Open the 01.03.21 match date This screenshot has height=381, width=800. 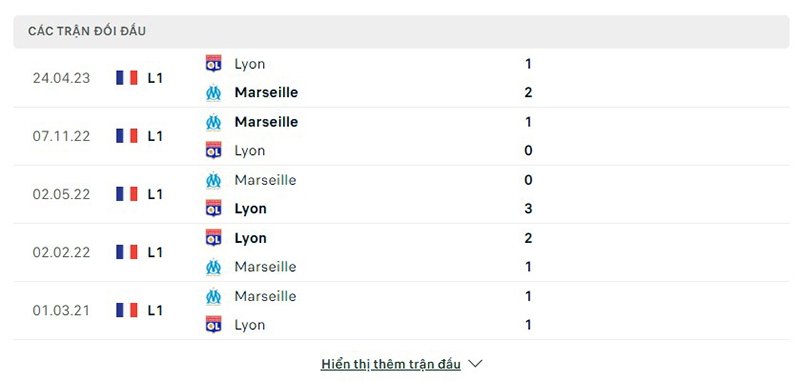[61, 311]
